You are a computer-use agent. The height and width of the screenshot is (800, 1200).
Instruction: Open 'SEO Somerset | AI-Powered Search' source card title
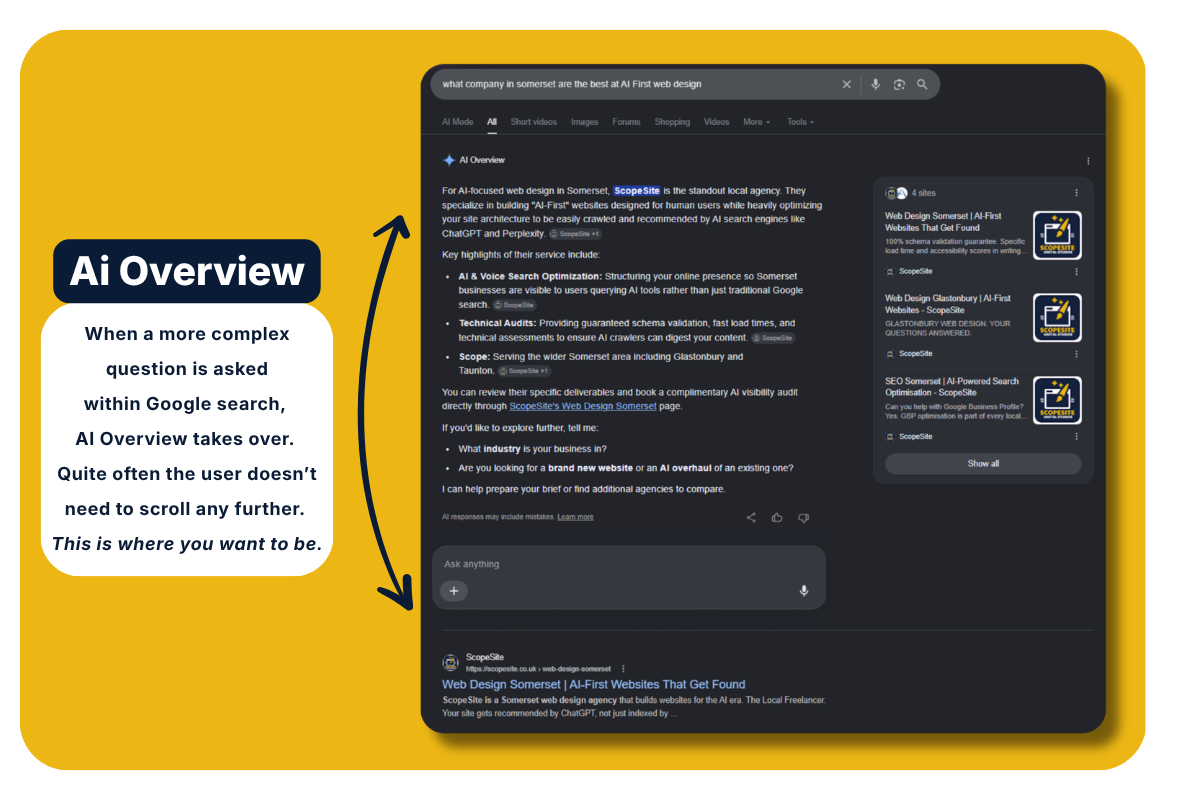click(x=952, y=387)
